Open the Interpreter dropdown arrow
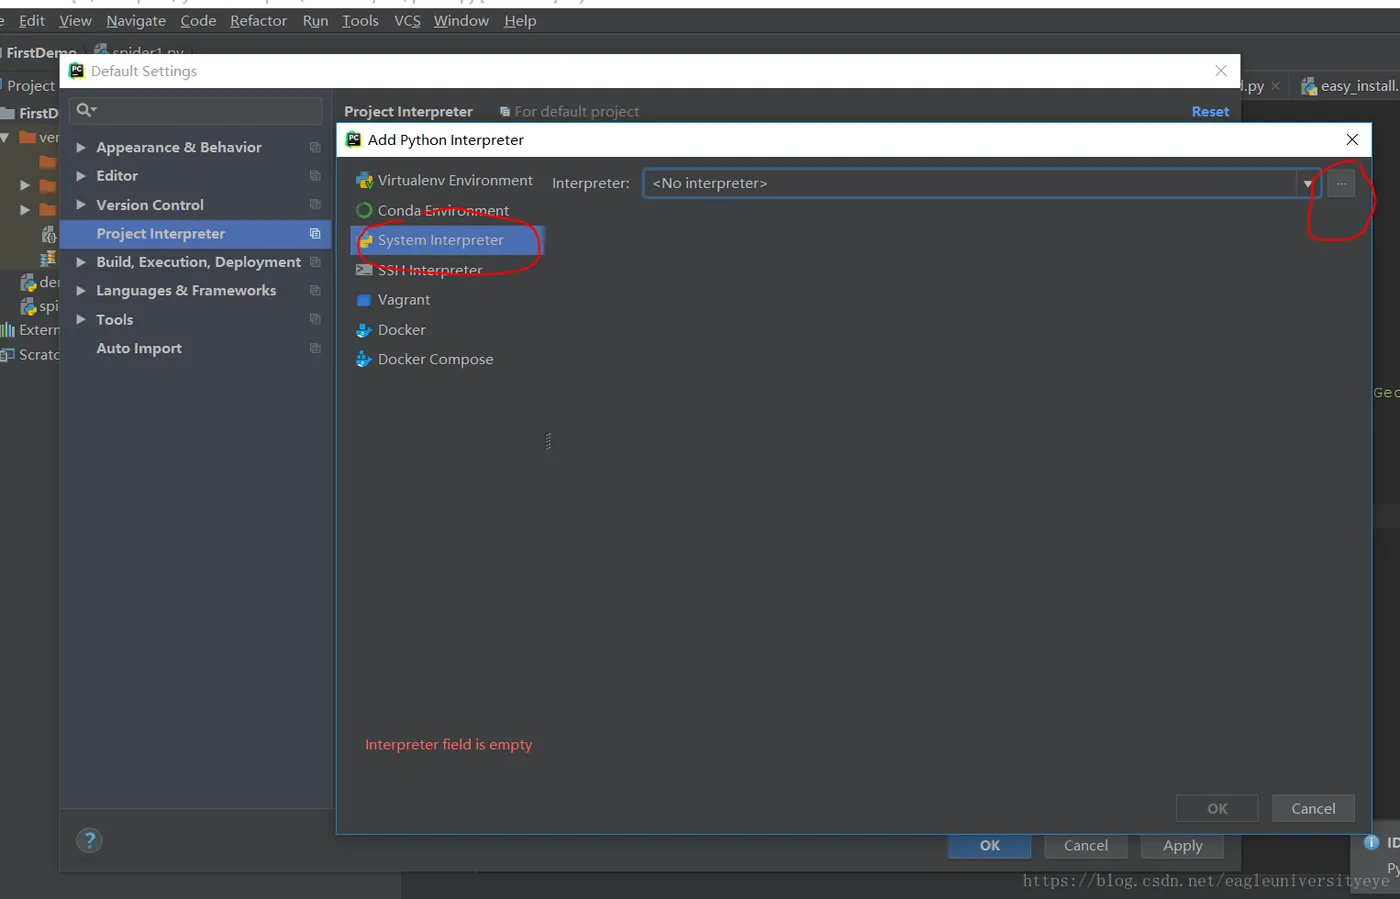 point(1307,184)
